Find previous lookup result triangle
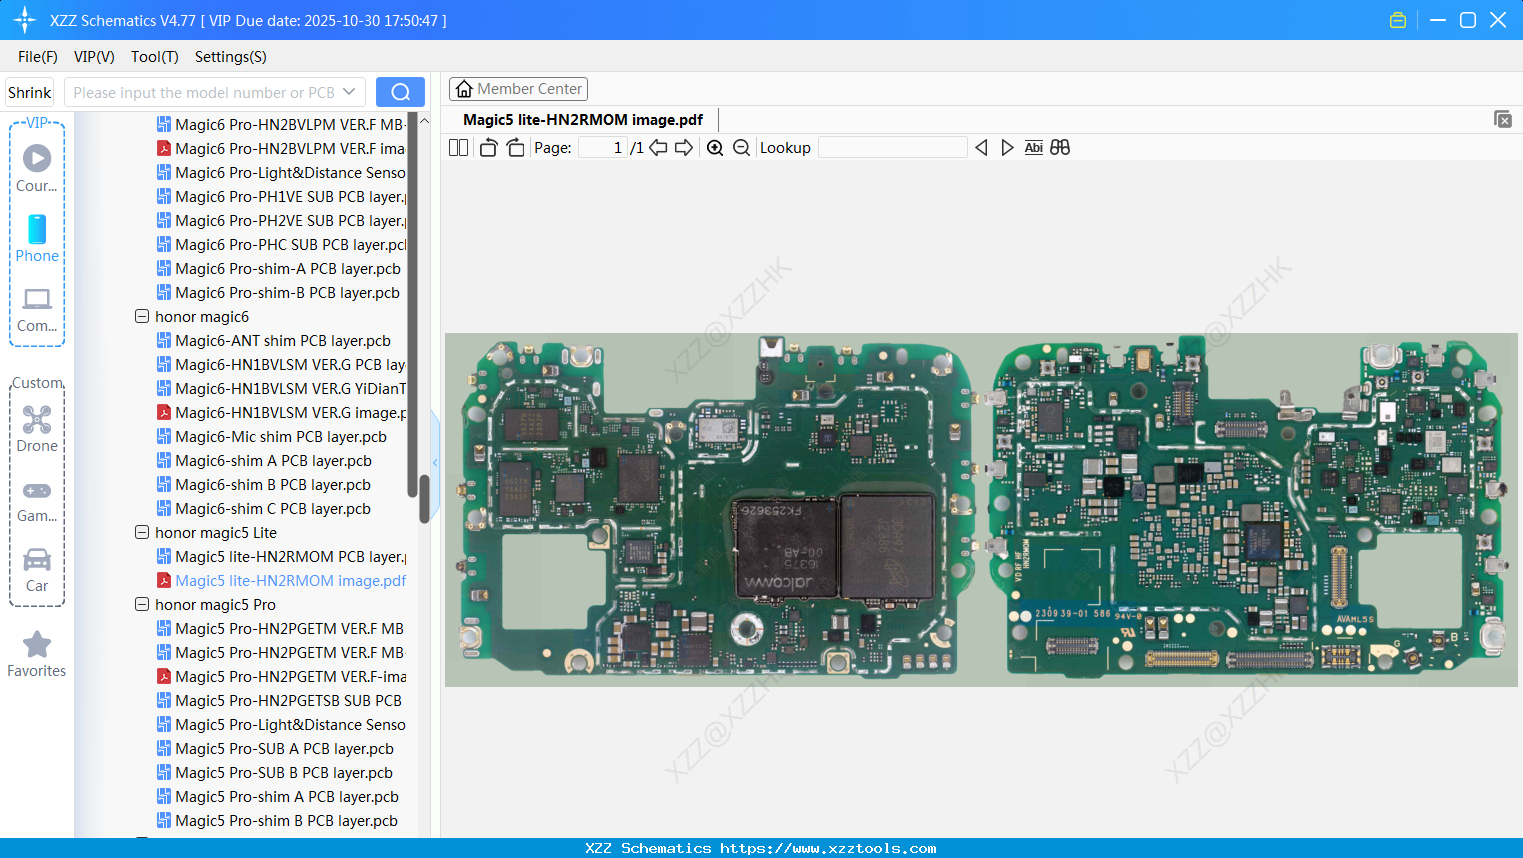 point(981,147)
